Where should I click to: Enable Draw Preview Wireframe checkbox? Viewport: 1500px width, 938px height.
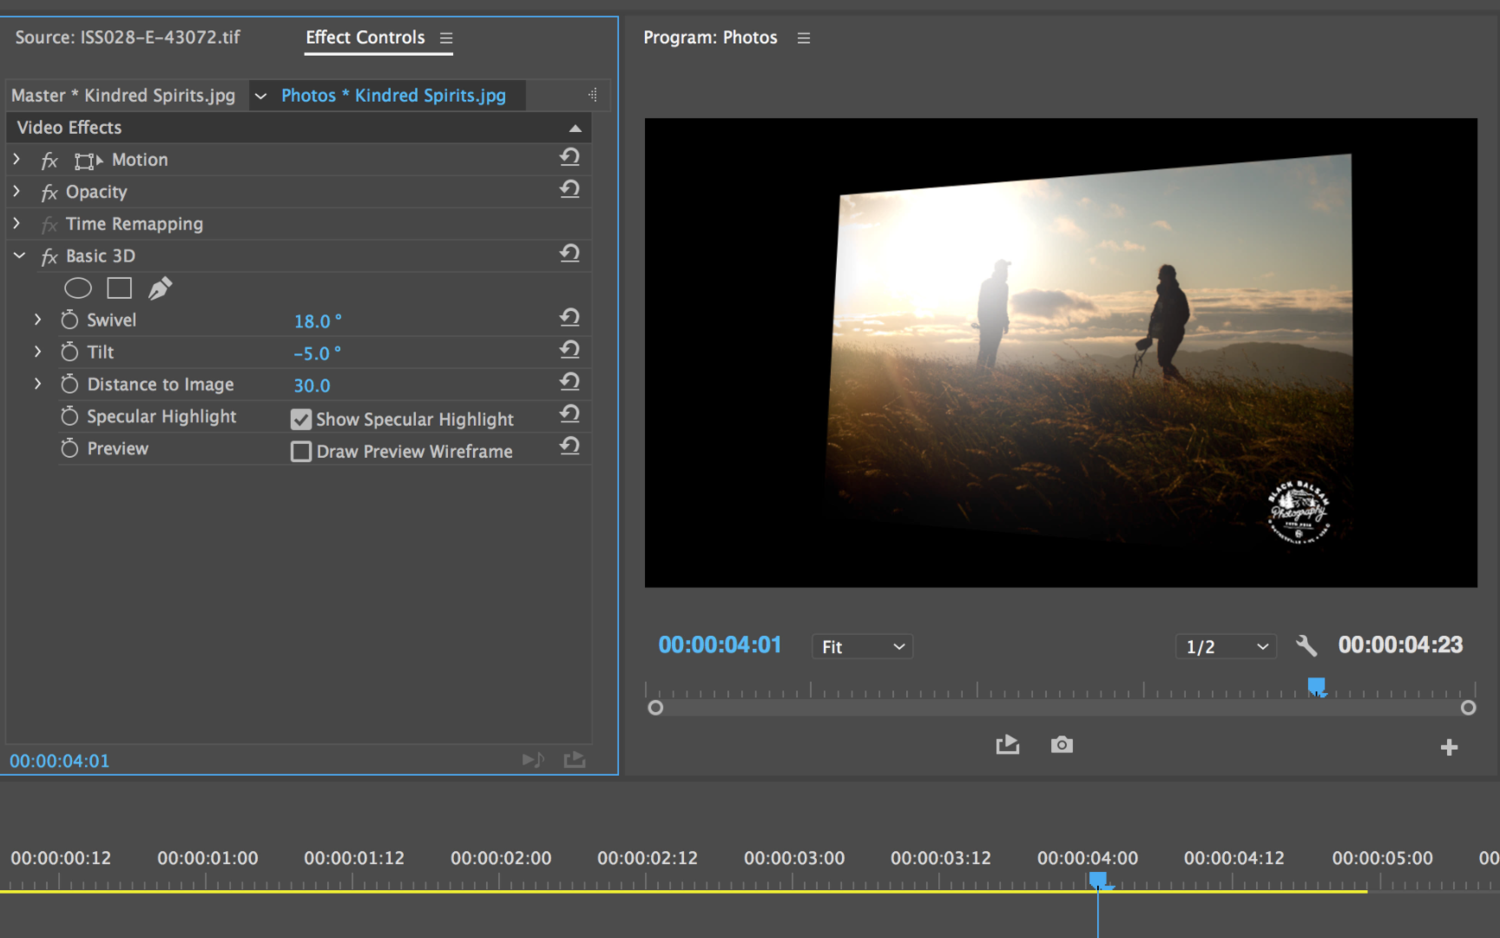[x=301, y=452]
